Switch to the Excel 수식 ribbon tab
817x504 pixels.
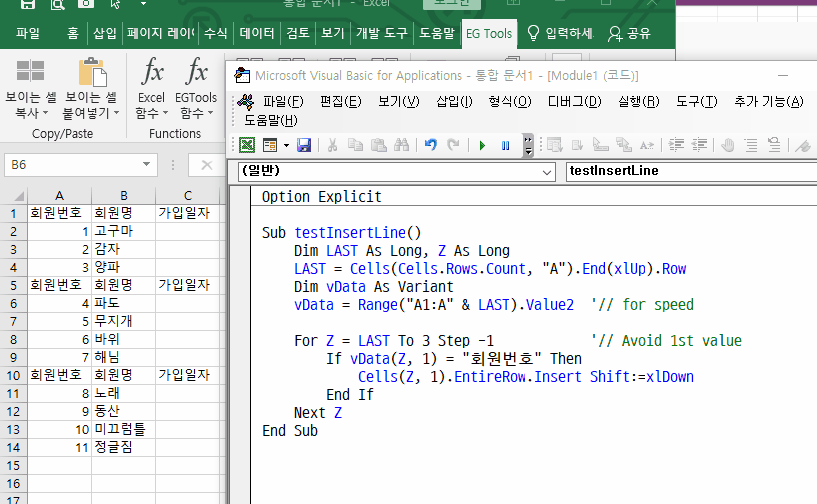pyautogui.click(x=216, y=33)
